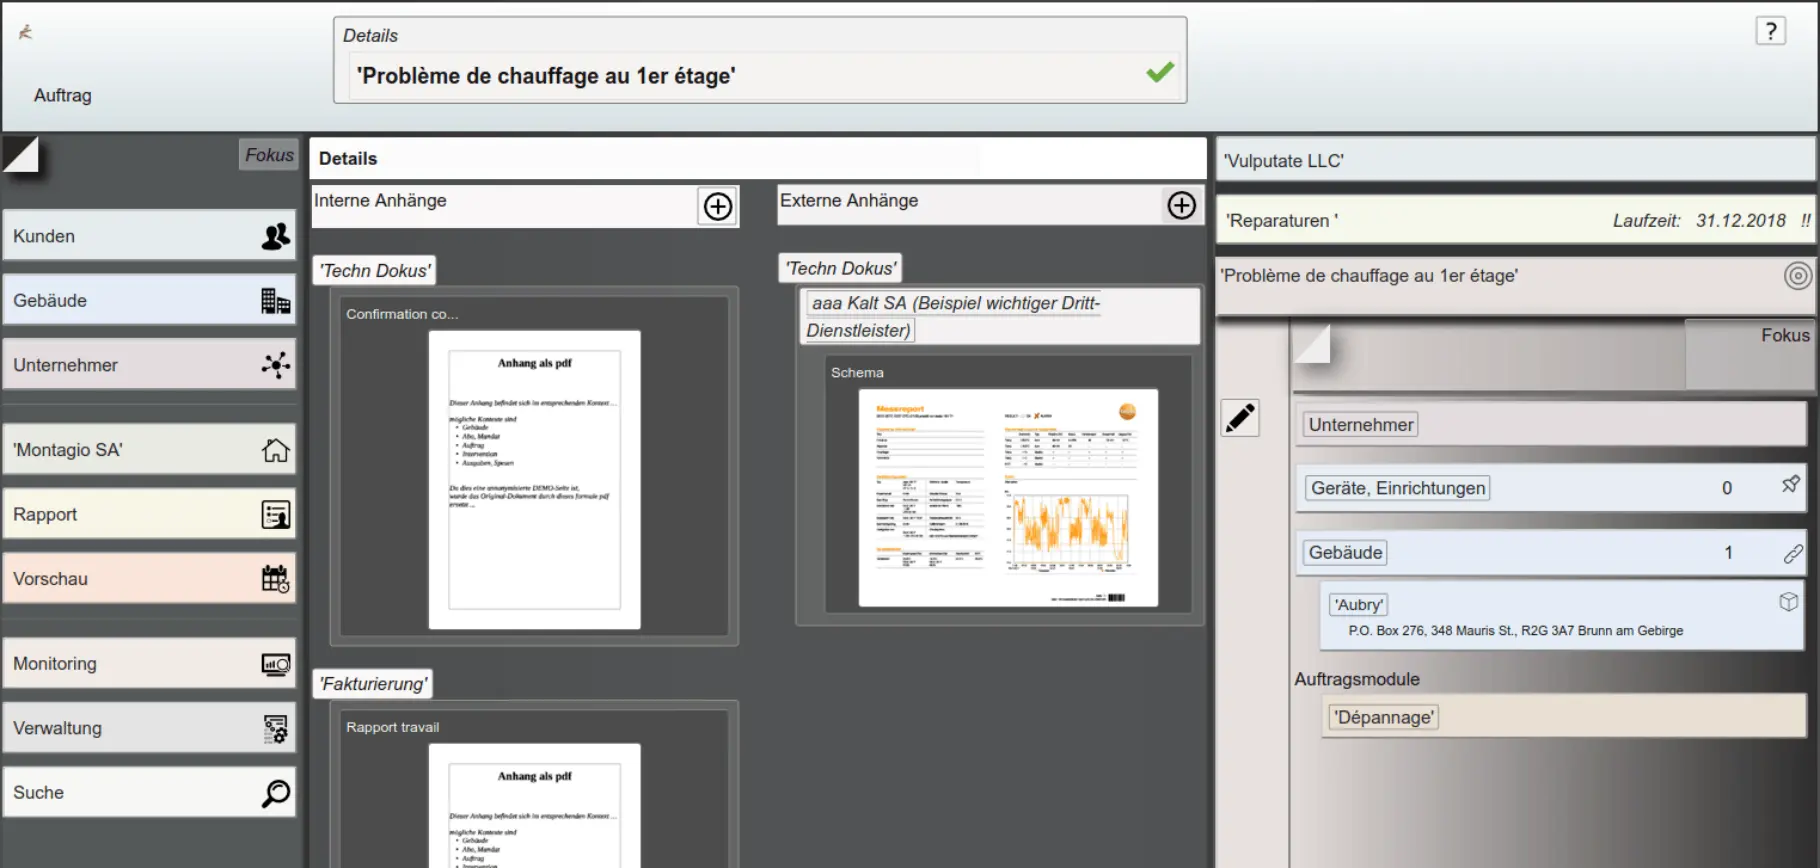Open the 'Montagio SA' home entry

[149, 450]
